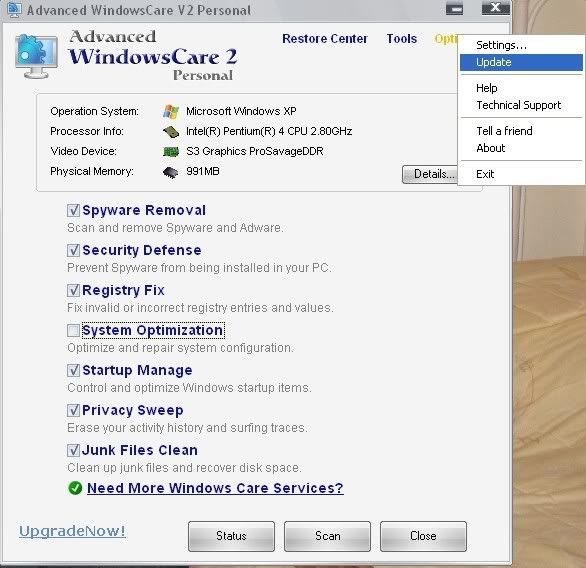Click 'Erase your activity history' description text
Viewport: 586px width, 568px height.
coord(187,428)
